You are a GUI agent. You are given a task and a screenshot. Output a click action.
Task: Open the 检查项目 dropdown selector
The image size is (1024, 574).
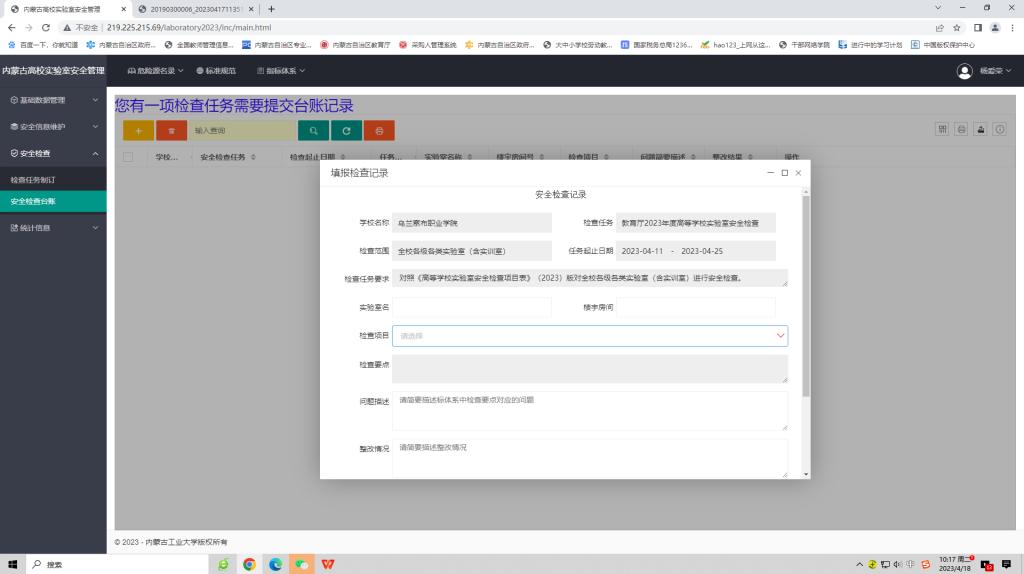pyautogui.click(x=589, y=336)
